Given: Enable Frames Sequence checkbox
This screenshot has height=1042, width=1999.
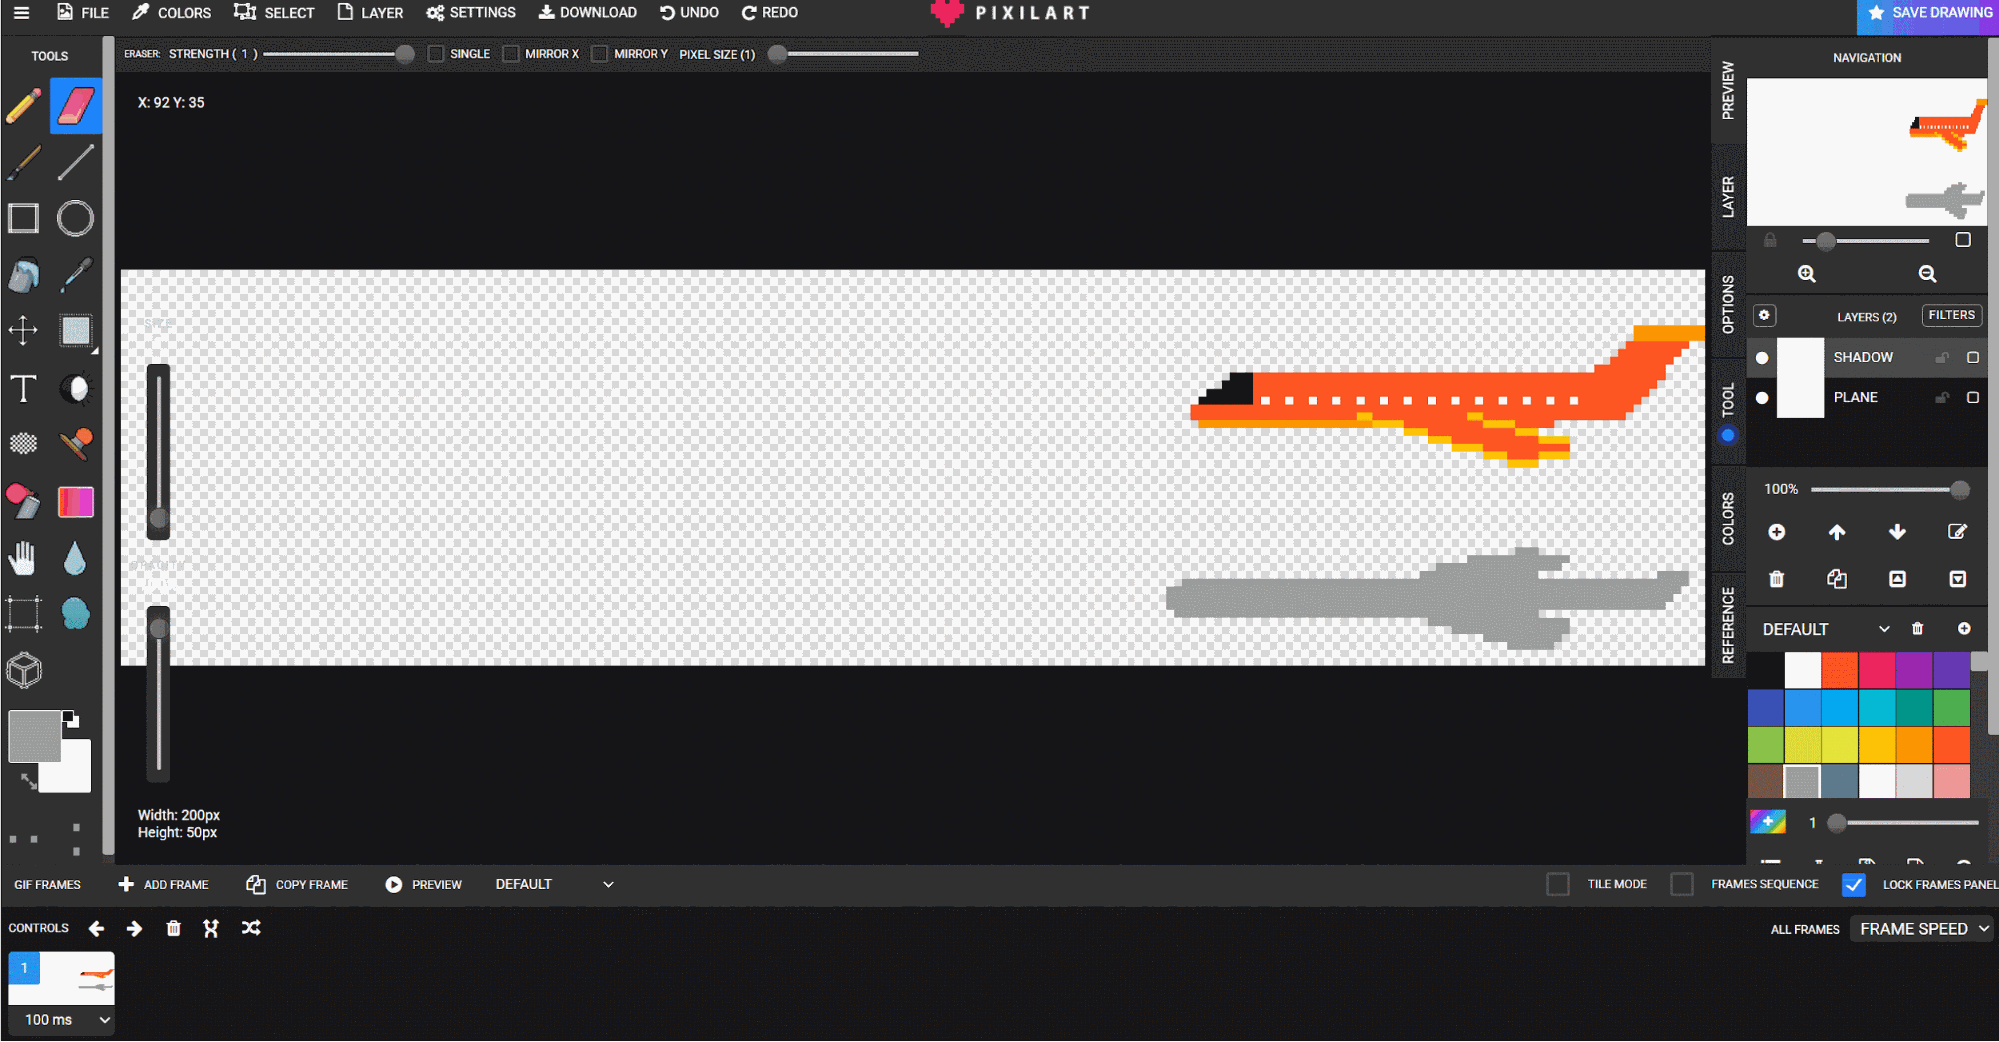Looking at the screenshot, I should pos(1682,884).
